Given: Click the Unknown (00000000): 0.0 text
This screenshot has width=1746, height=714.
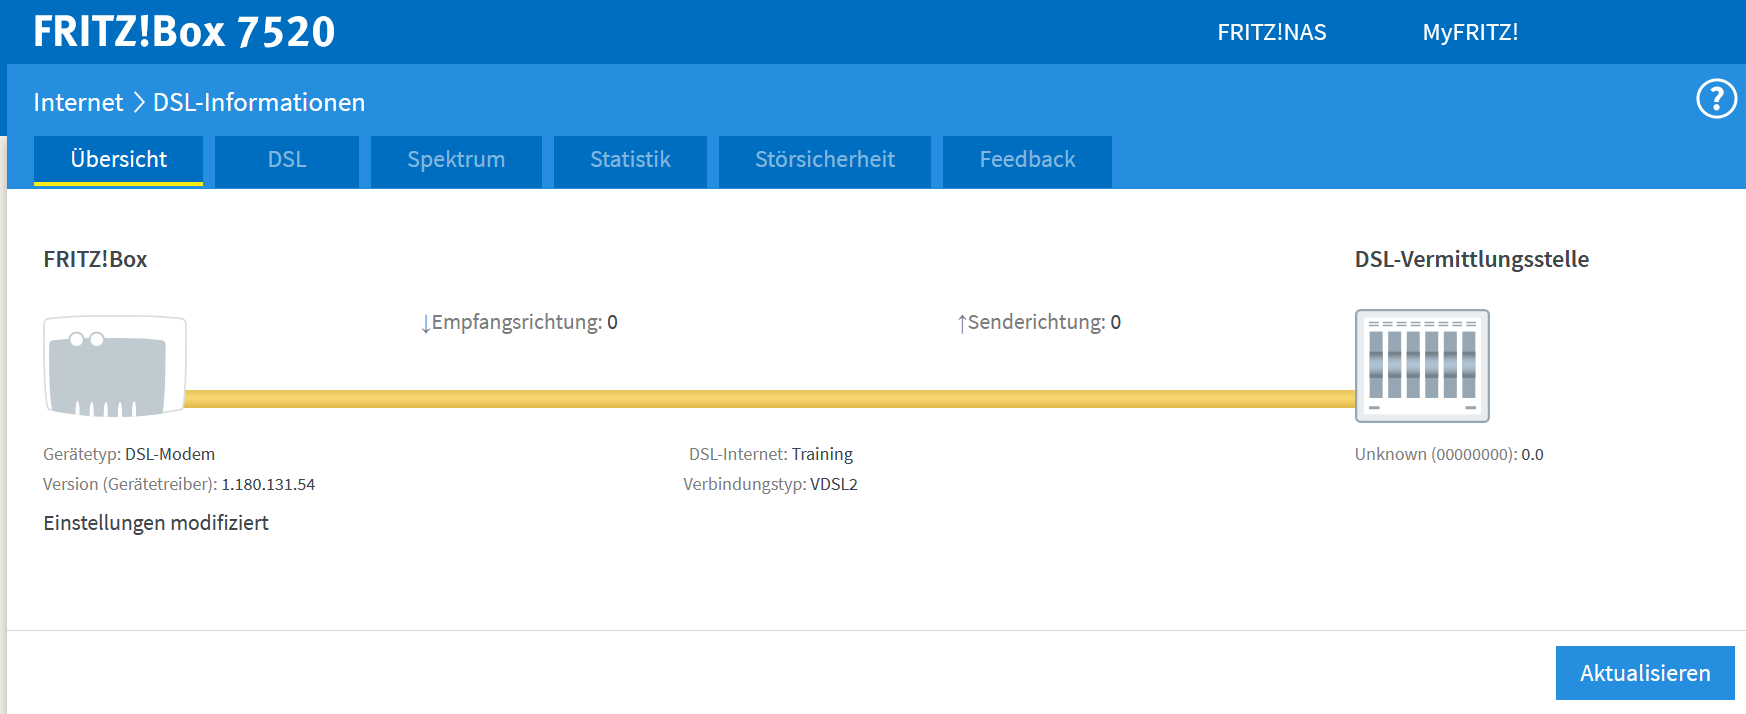Looking at the screenshot, I should click(x=1449, y=454).
